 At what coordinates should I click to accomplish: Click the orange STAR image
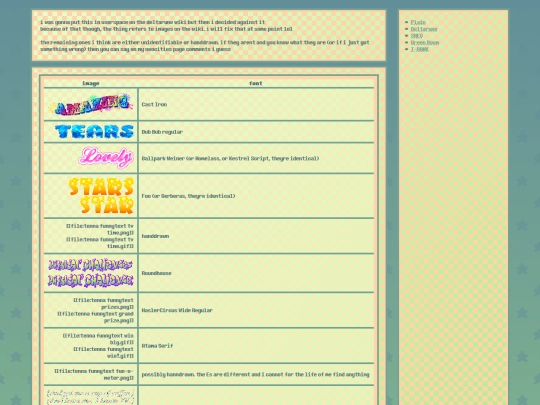(107, 205)
